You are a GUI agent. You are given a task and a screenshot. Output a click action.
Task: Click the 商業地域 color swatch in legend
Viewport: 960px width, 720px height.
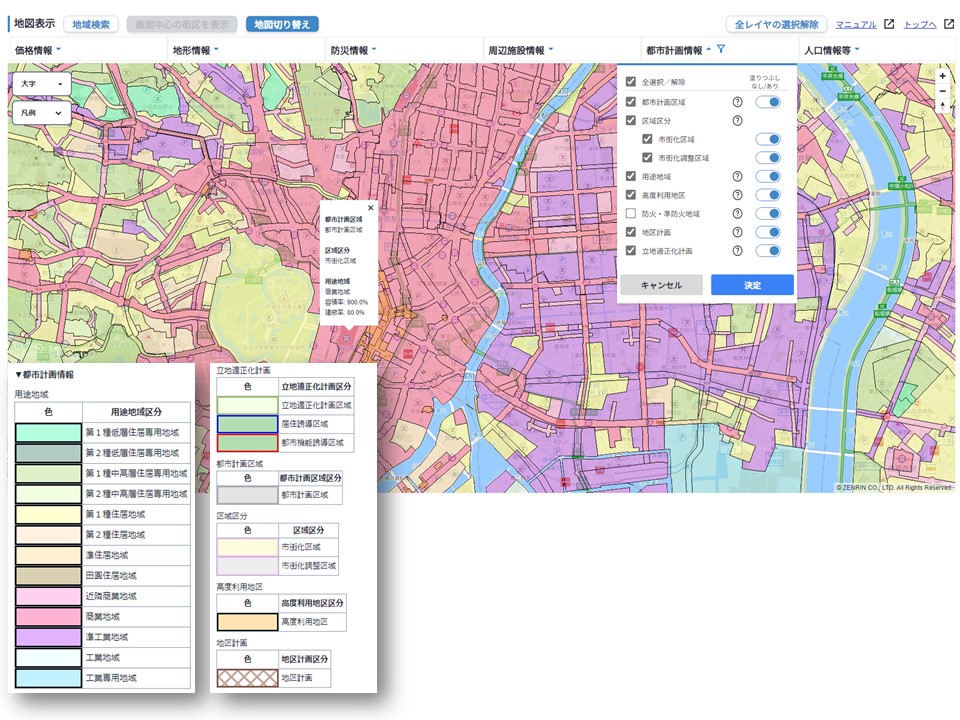click(x=48, y=616)
